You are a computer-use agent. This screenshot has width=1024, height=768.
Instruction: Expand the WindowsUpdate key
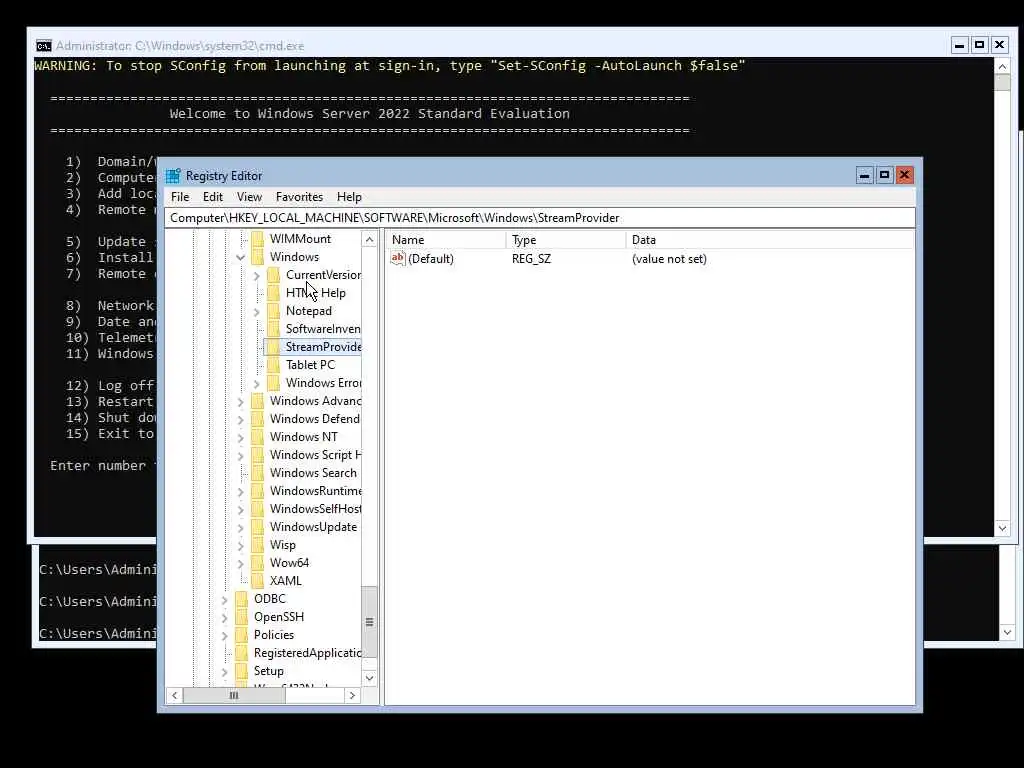240,527
